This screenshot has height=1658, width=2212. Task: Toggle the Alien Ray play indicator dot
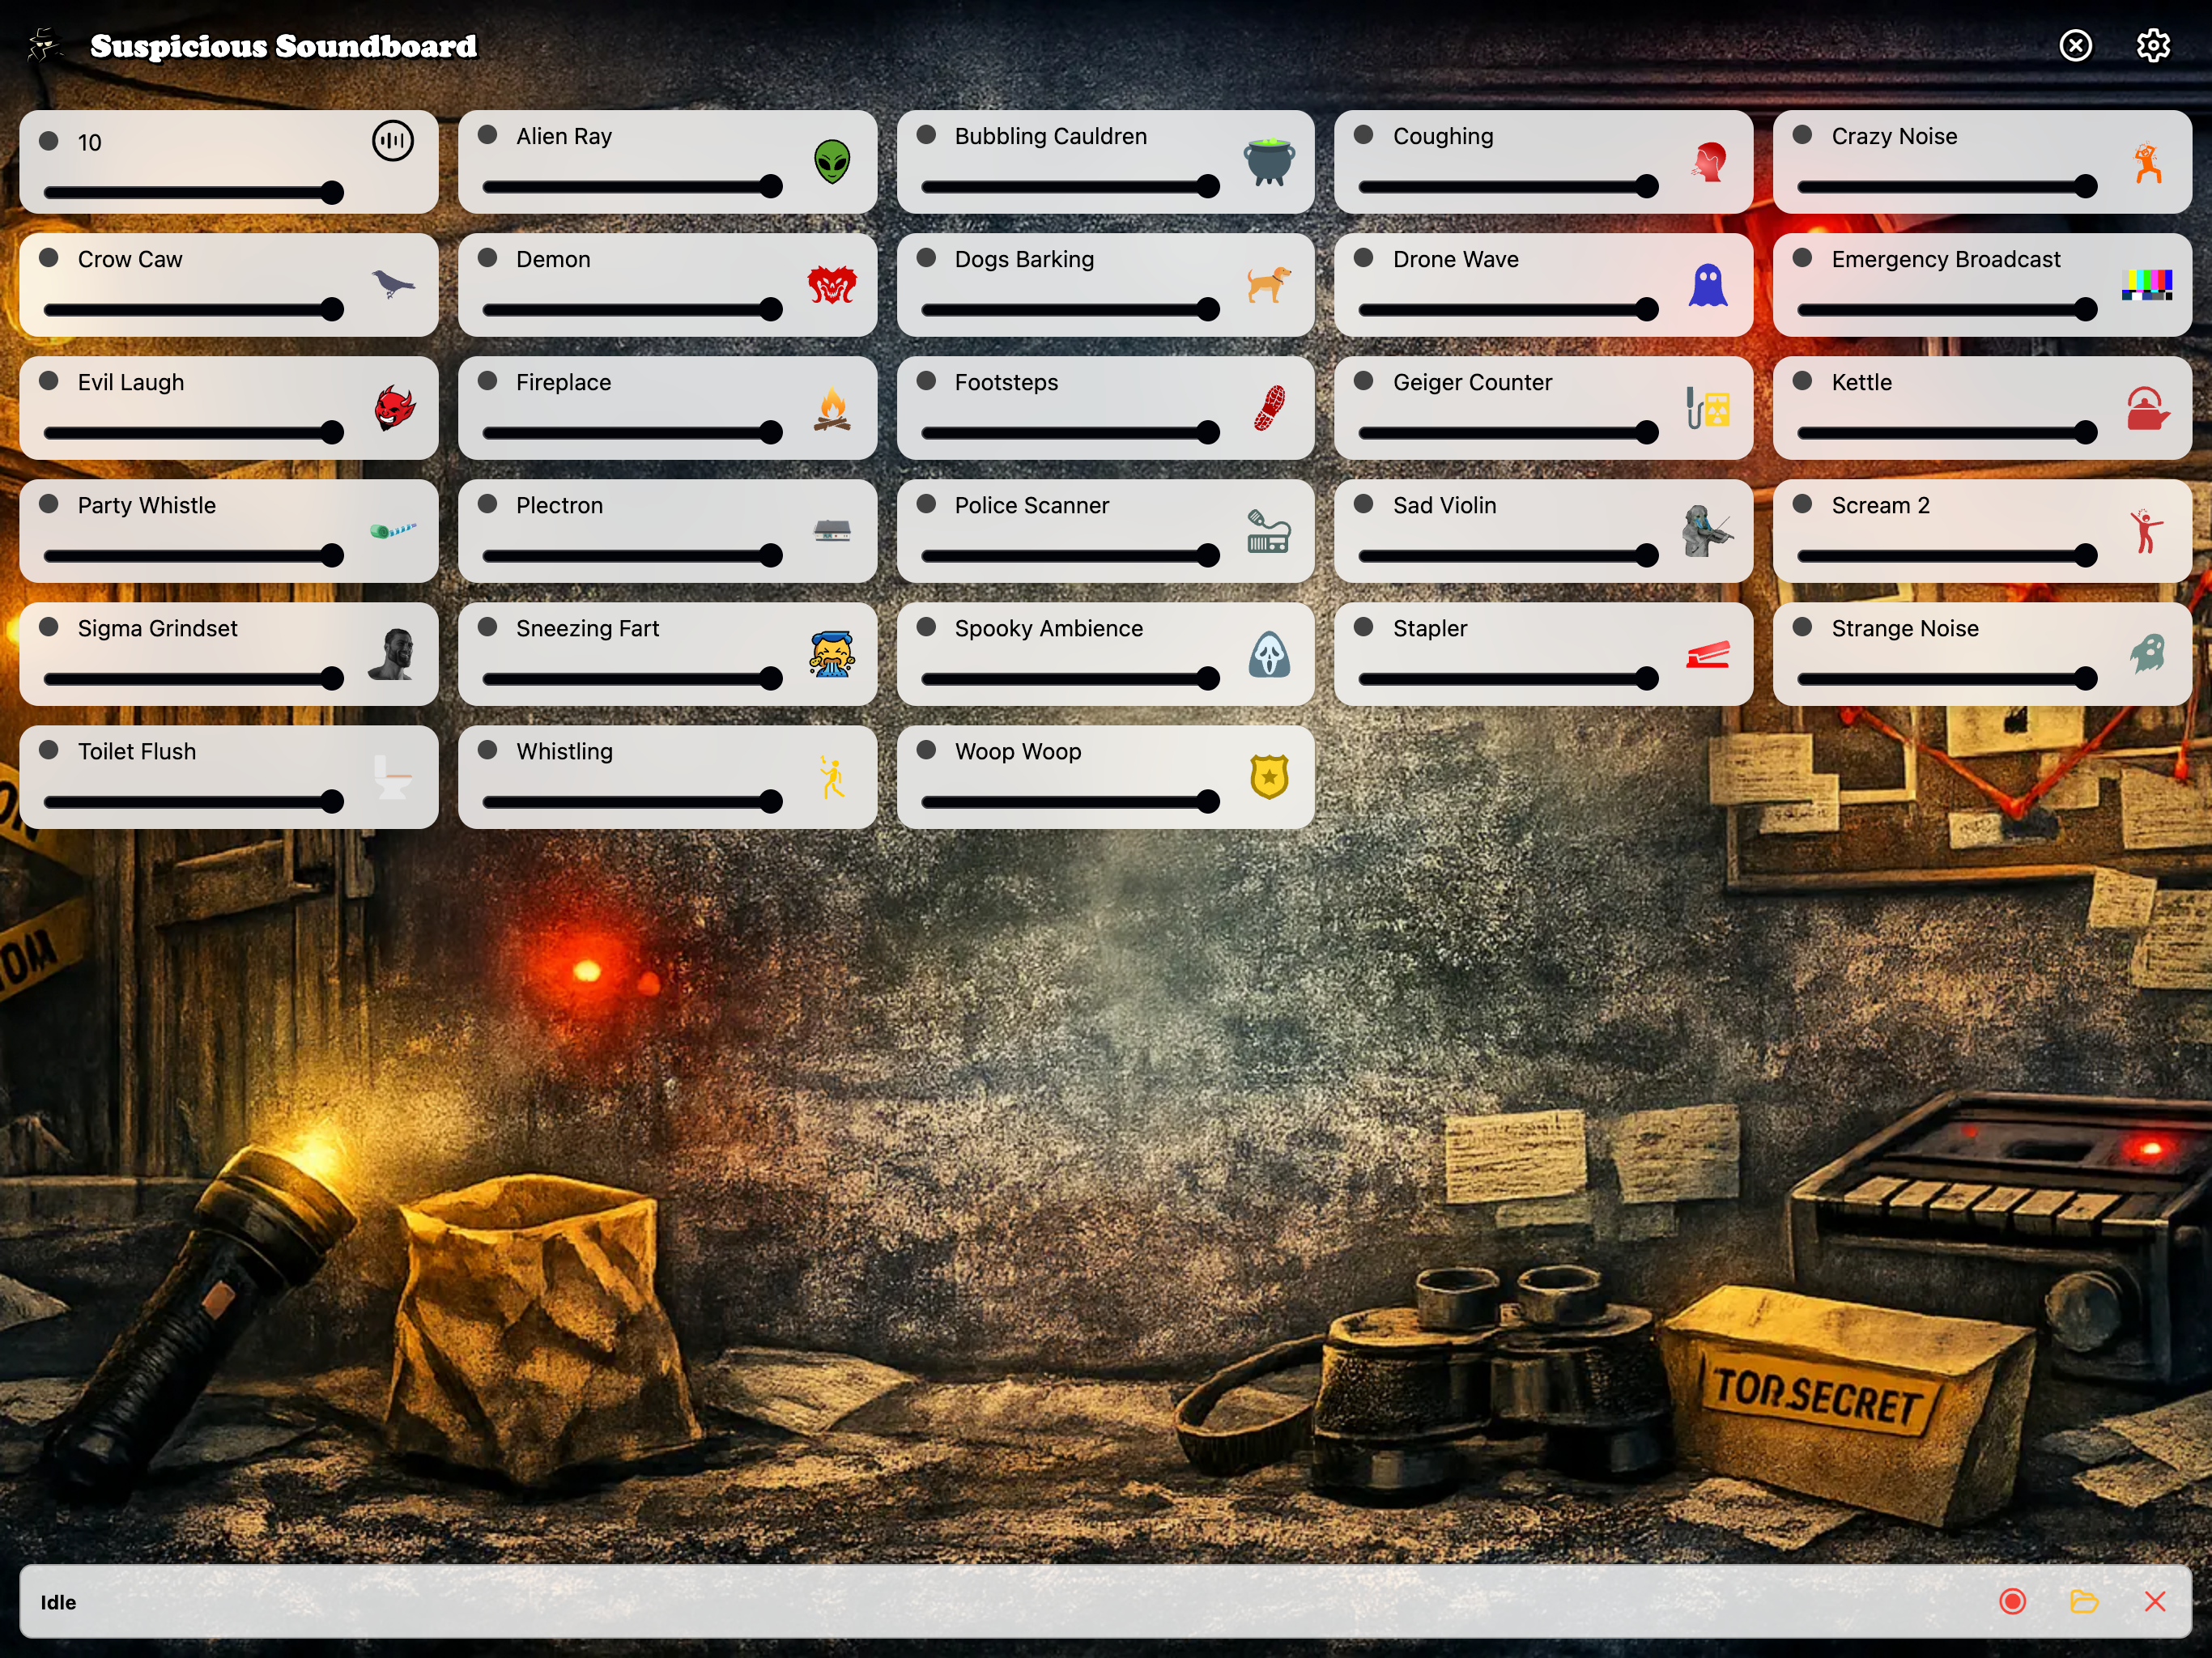click(488, 134)
